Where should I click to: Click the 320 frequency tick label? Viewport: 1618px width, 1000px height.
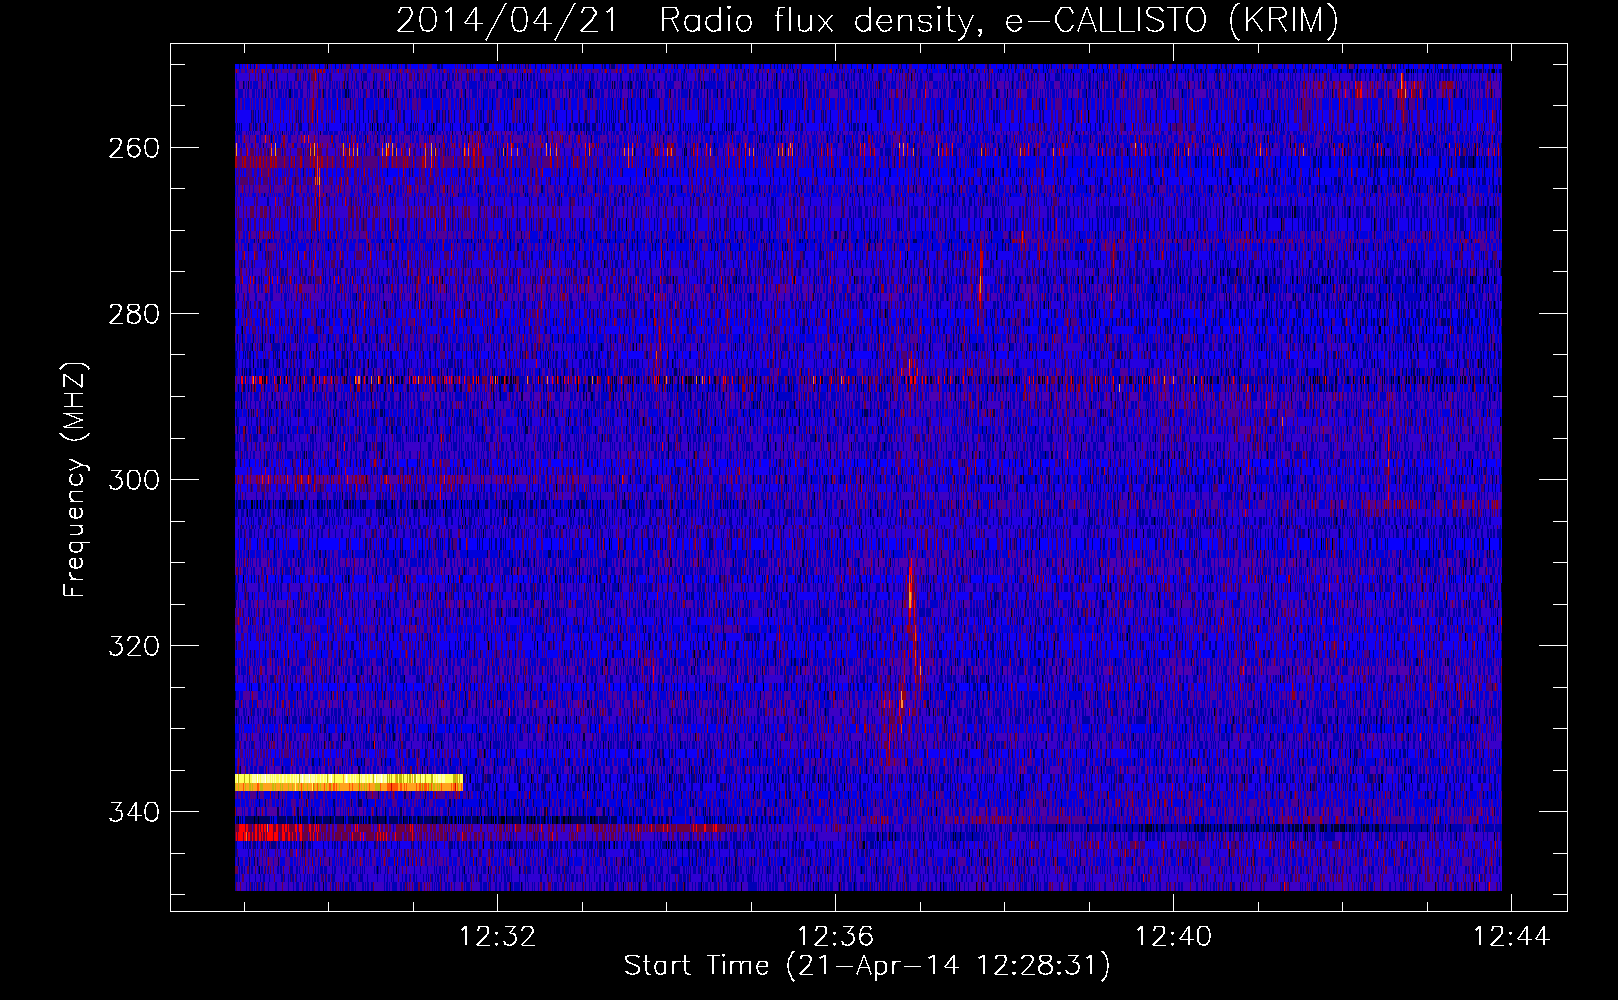(134, 646)
